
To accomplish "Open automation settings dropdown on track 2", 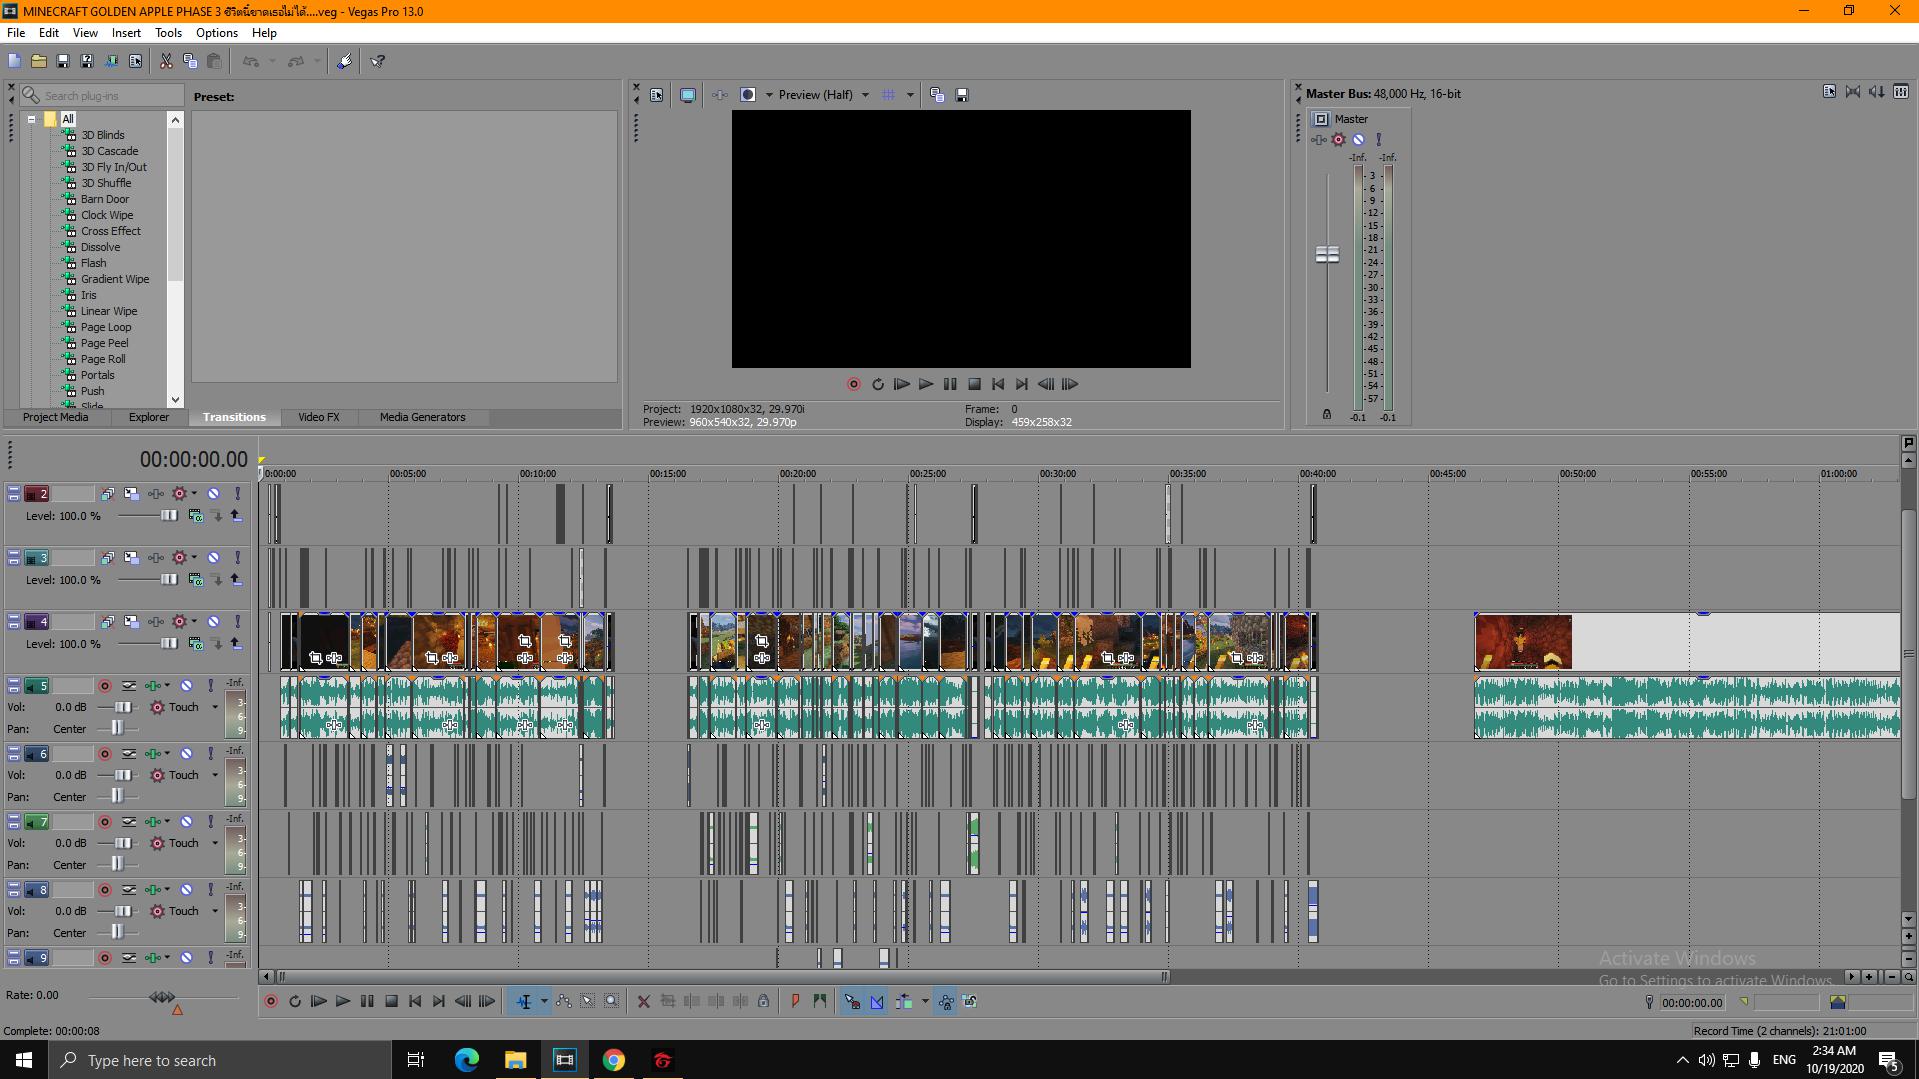I will tap(193, 494).
